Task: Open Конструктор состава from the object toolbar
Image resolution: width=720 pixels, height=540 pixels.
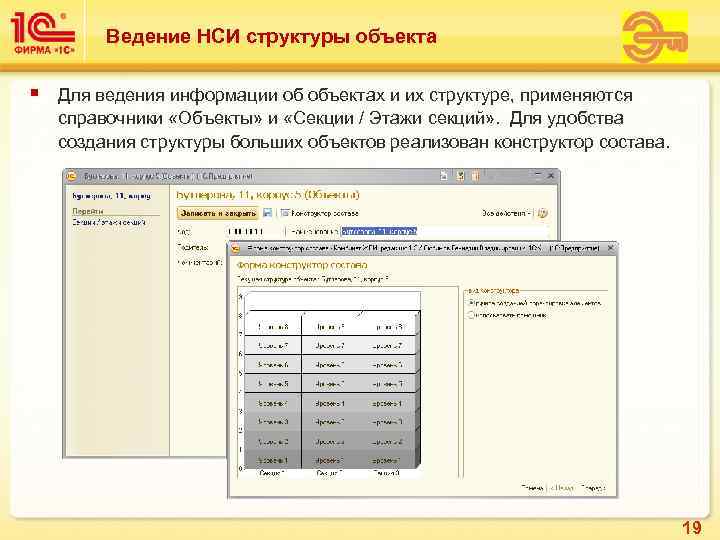Action: point(320,213)
